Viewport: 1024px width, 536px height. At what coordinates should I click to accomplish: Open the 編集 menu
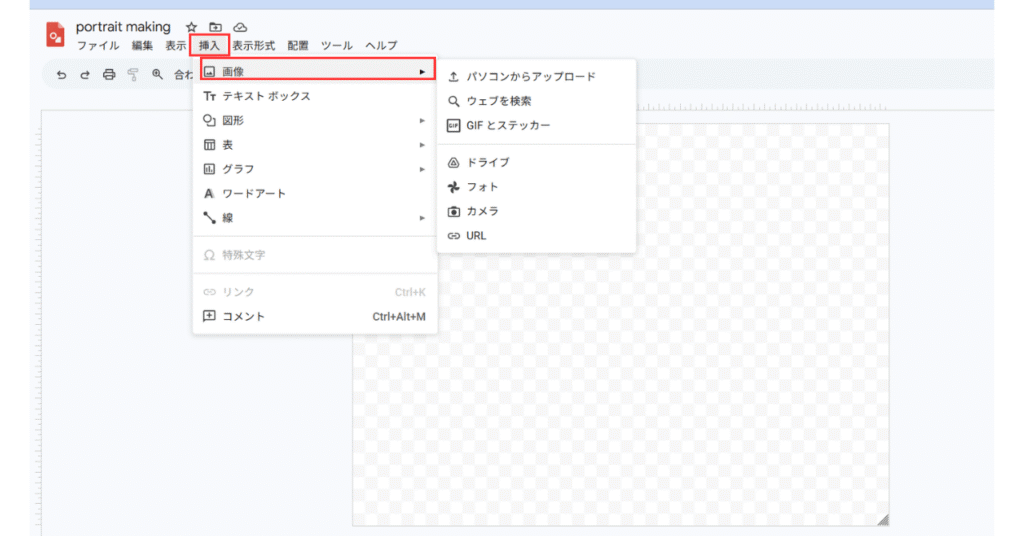click(x=142, y=46)
